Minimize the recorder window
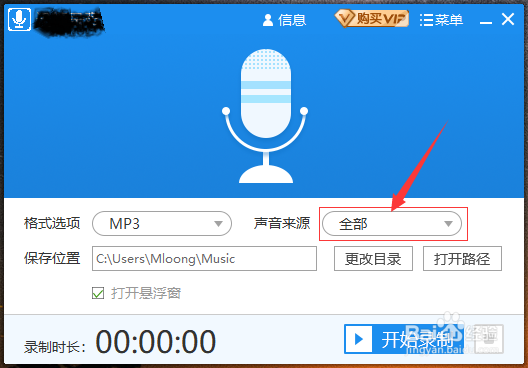This screenshot has height=368, width=528. [486, 22]
